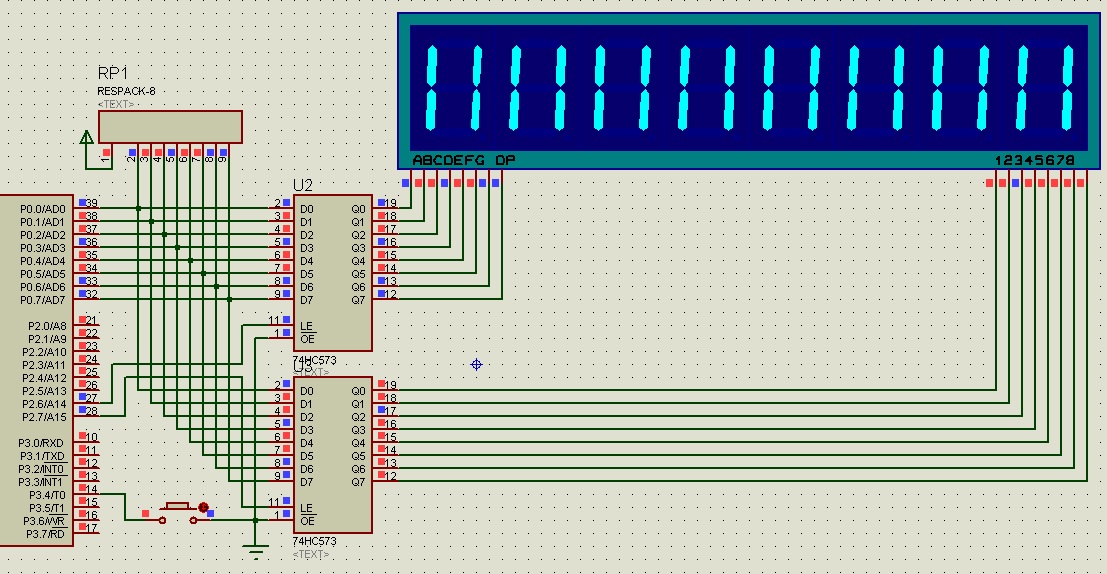Click the <TEXT> placeholder under RESPACK-8

click(x=116, y=104)
